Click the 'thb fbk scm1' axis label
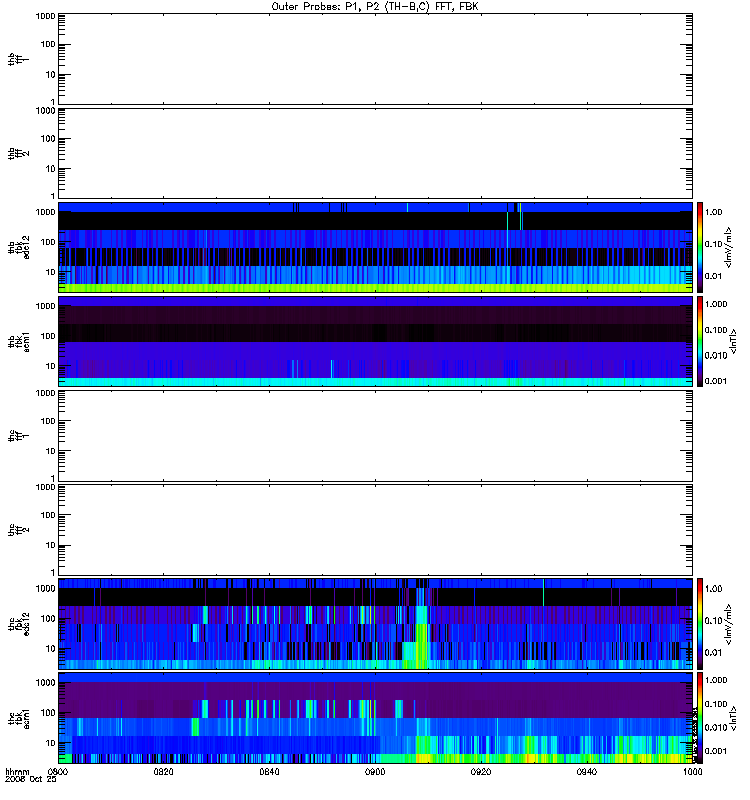 18,341
